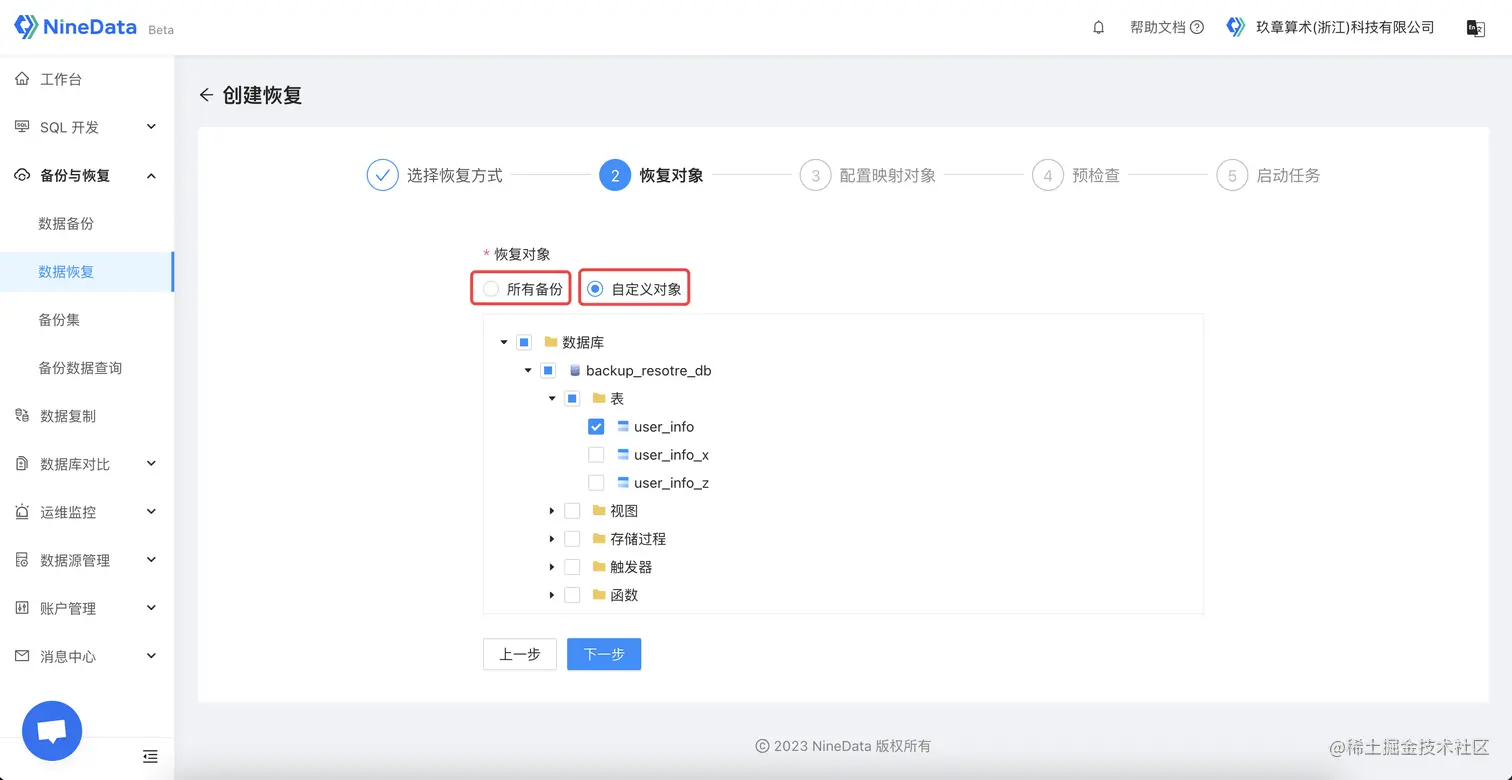1512x780 pixels.
Task: Open the NineData logo on the top bar
Action: pyautogui.click(x=75, y=26)
